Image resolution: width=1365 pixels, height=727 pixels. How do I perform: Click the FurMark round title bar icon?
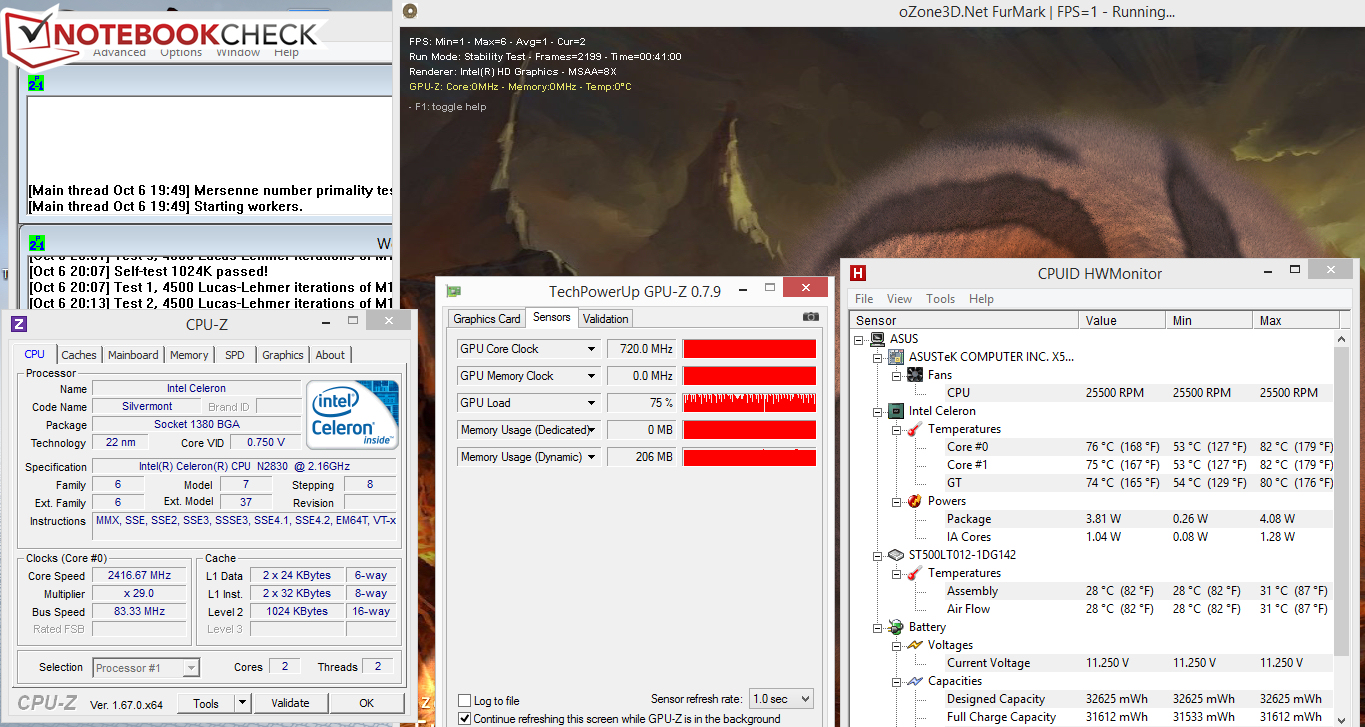411,11
